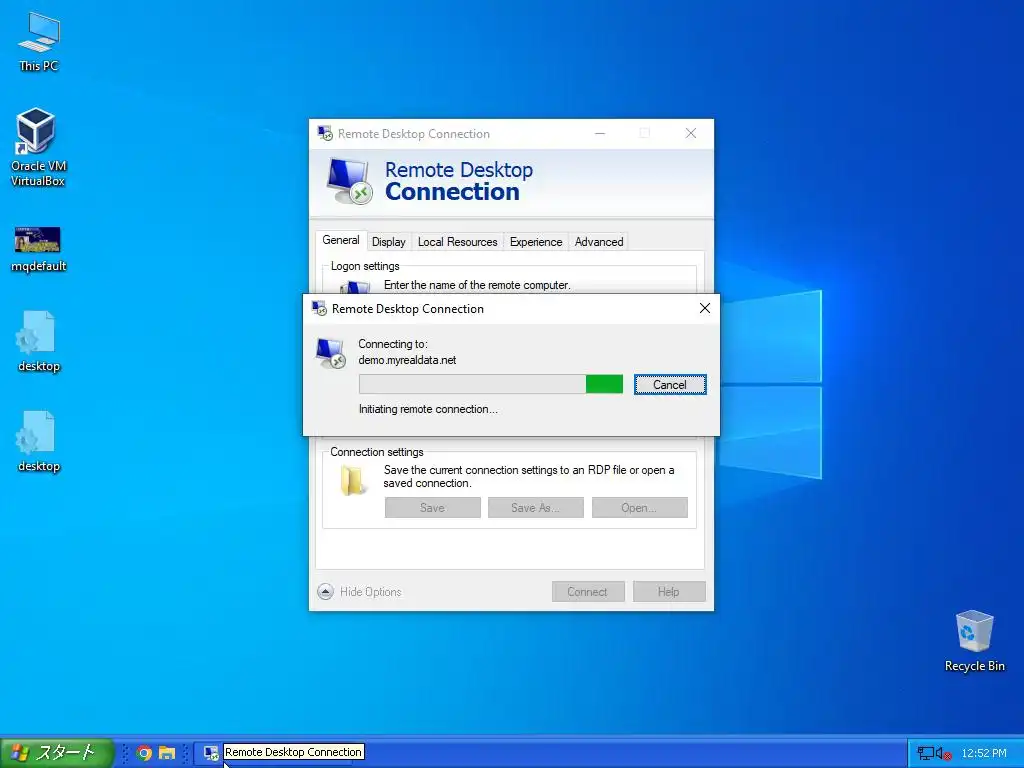This screenshot has width=1024, height=768.
Task: Open Chrome from the quick launch bar
Action: [144, 753]
